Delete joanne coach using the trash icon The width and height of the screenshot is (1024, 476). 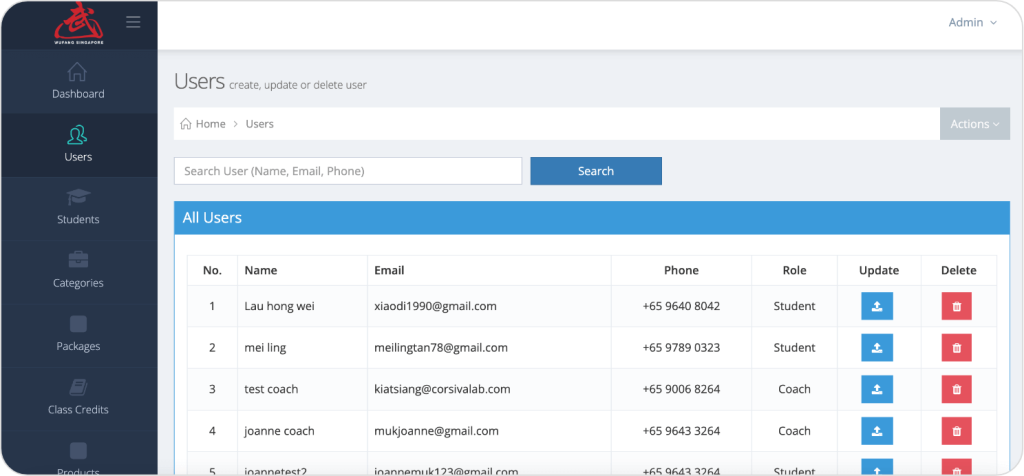pyautogui.click(x=957, y=431)
